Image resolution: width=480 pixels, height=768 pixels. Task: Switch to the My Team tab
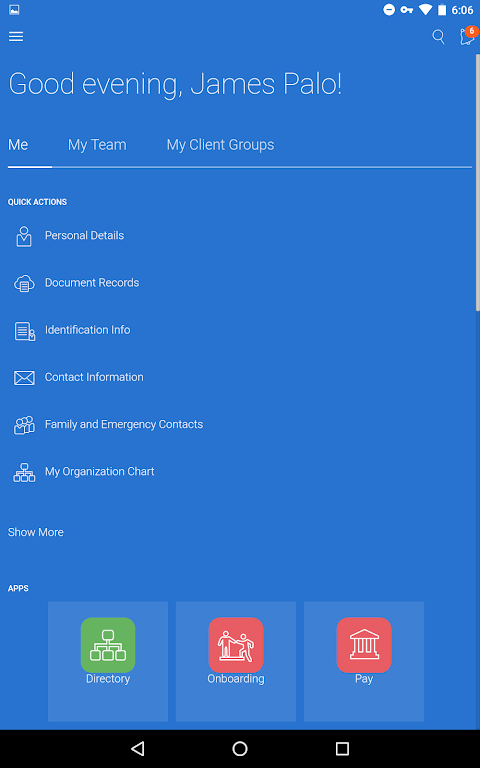click(97, 145)
